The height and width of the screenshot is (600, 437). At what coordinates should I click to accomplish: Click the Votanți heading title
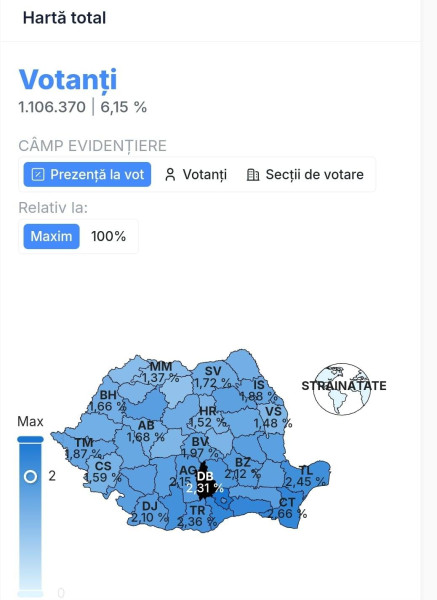pos(68,80)
